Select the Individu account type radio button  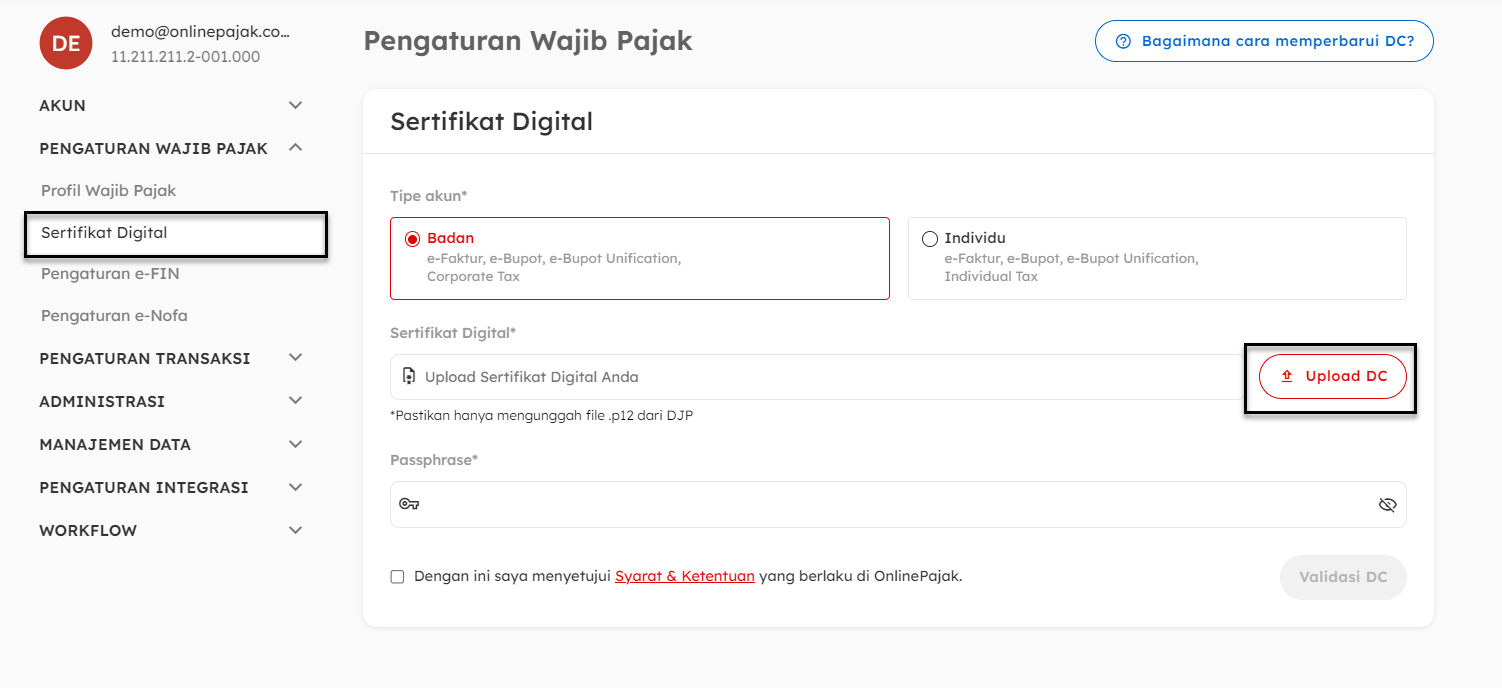930,239
